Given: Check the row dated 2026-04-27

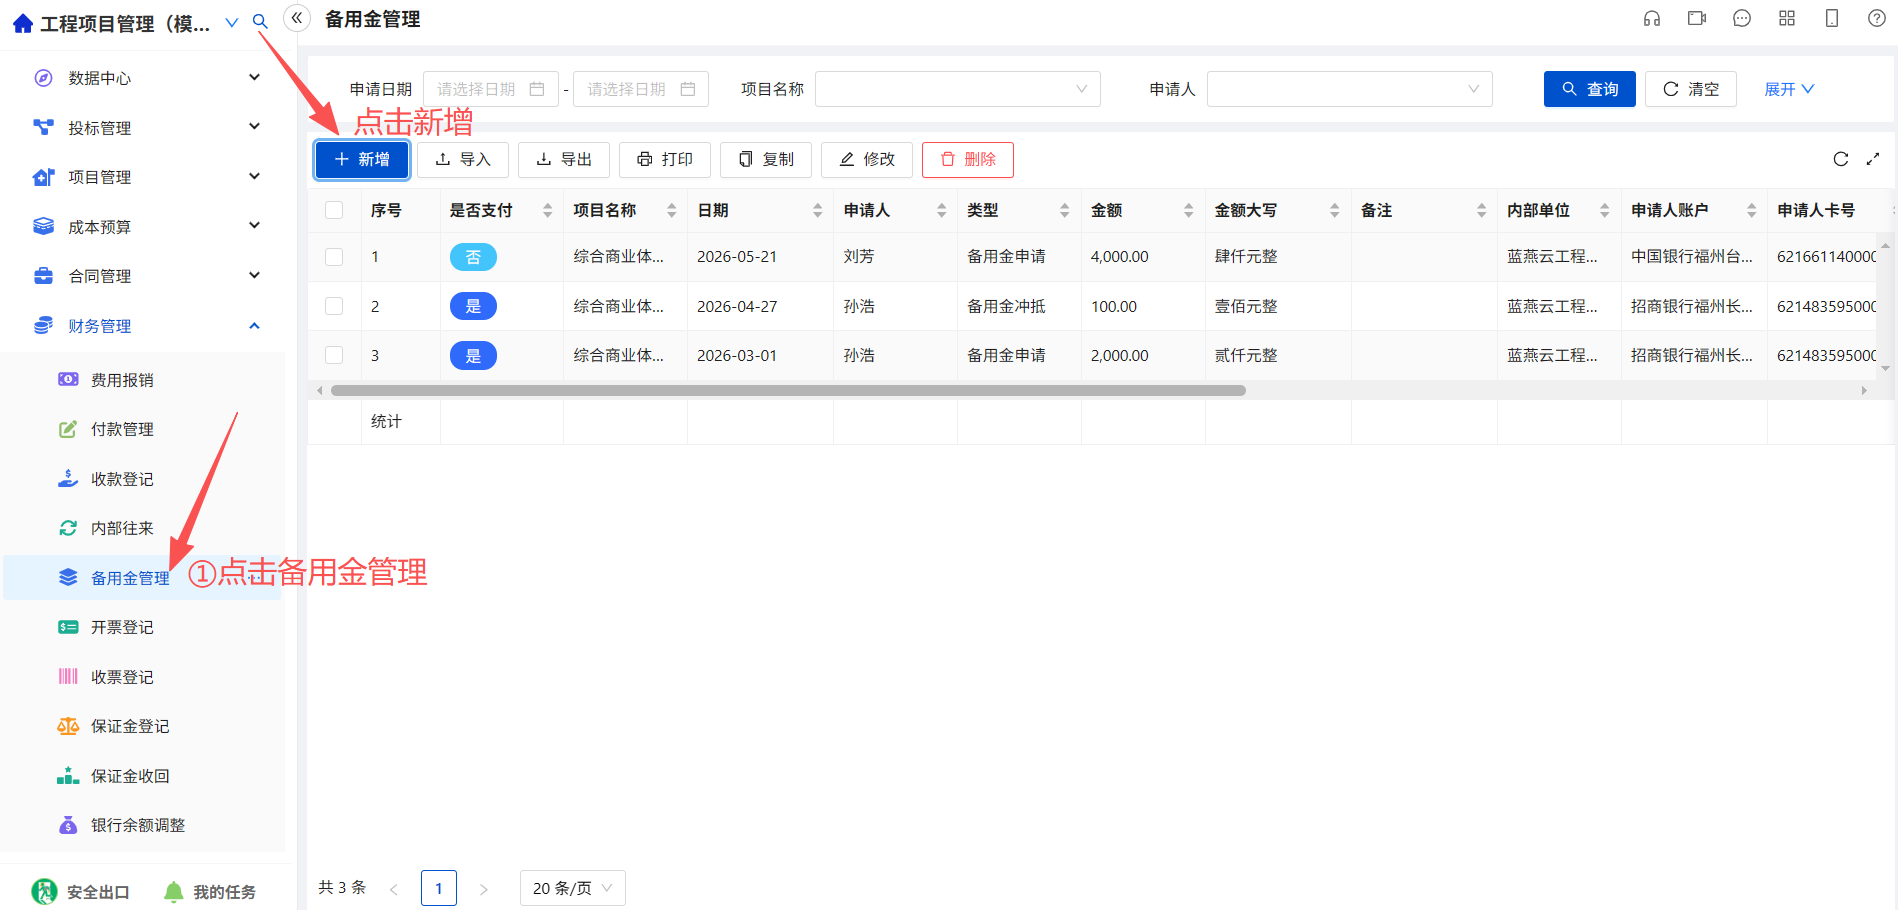Looking at the screenshot, I should click(334, 306).
